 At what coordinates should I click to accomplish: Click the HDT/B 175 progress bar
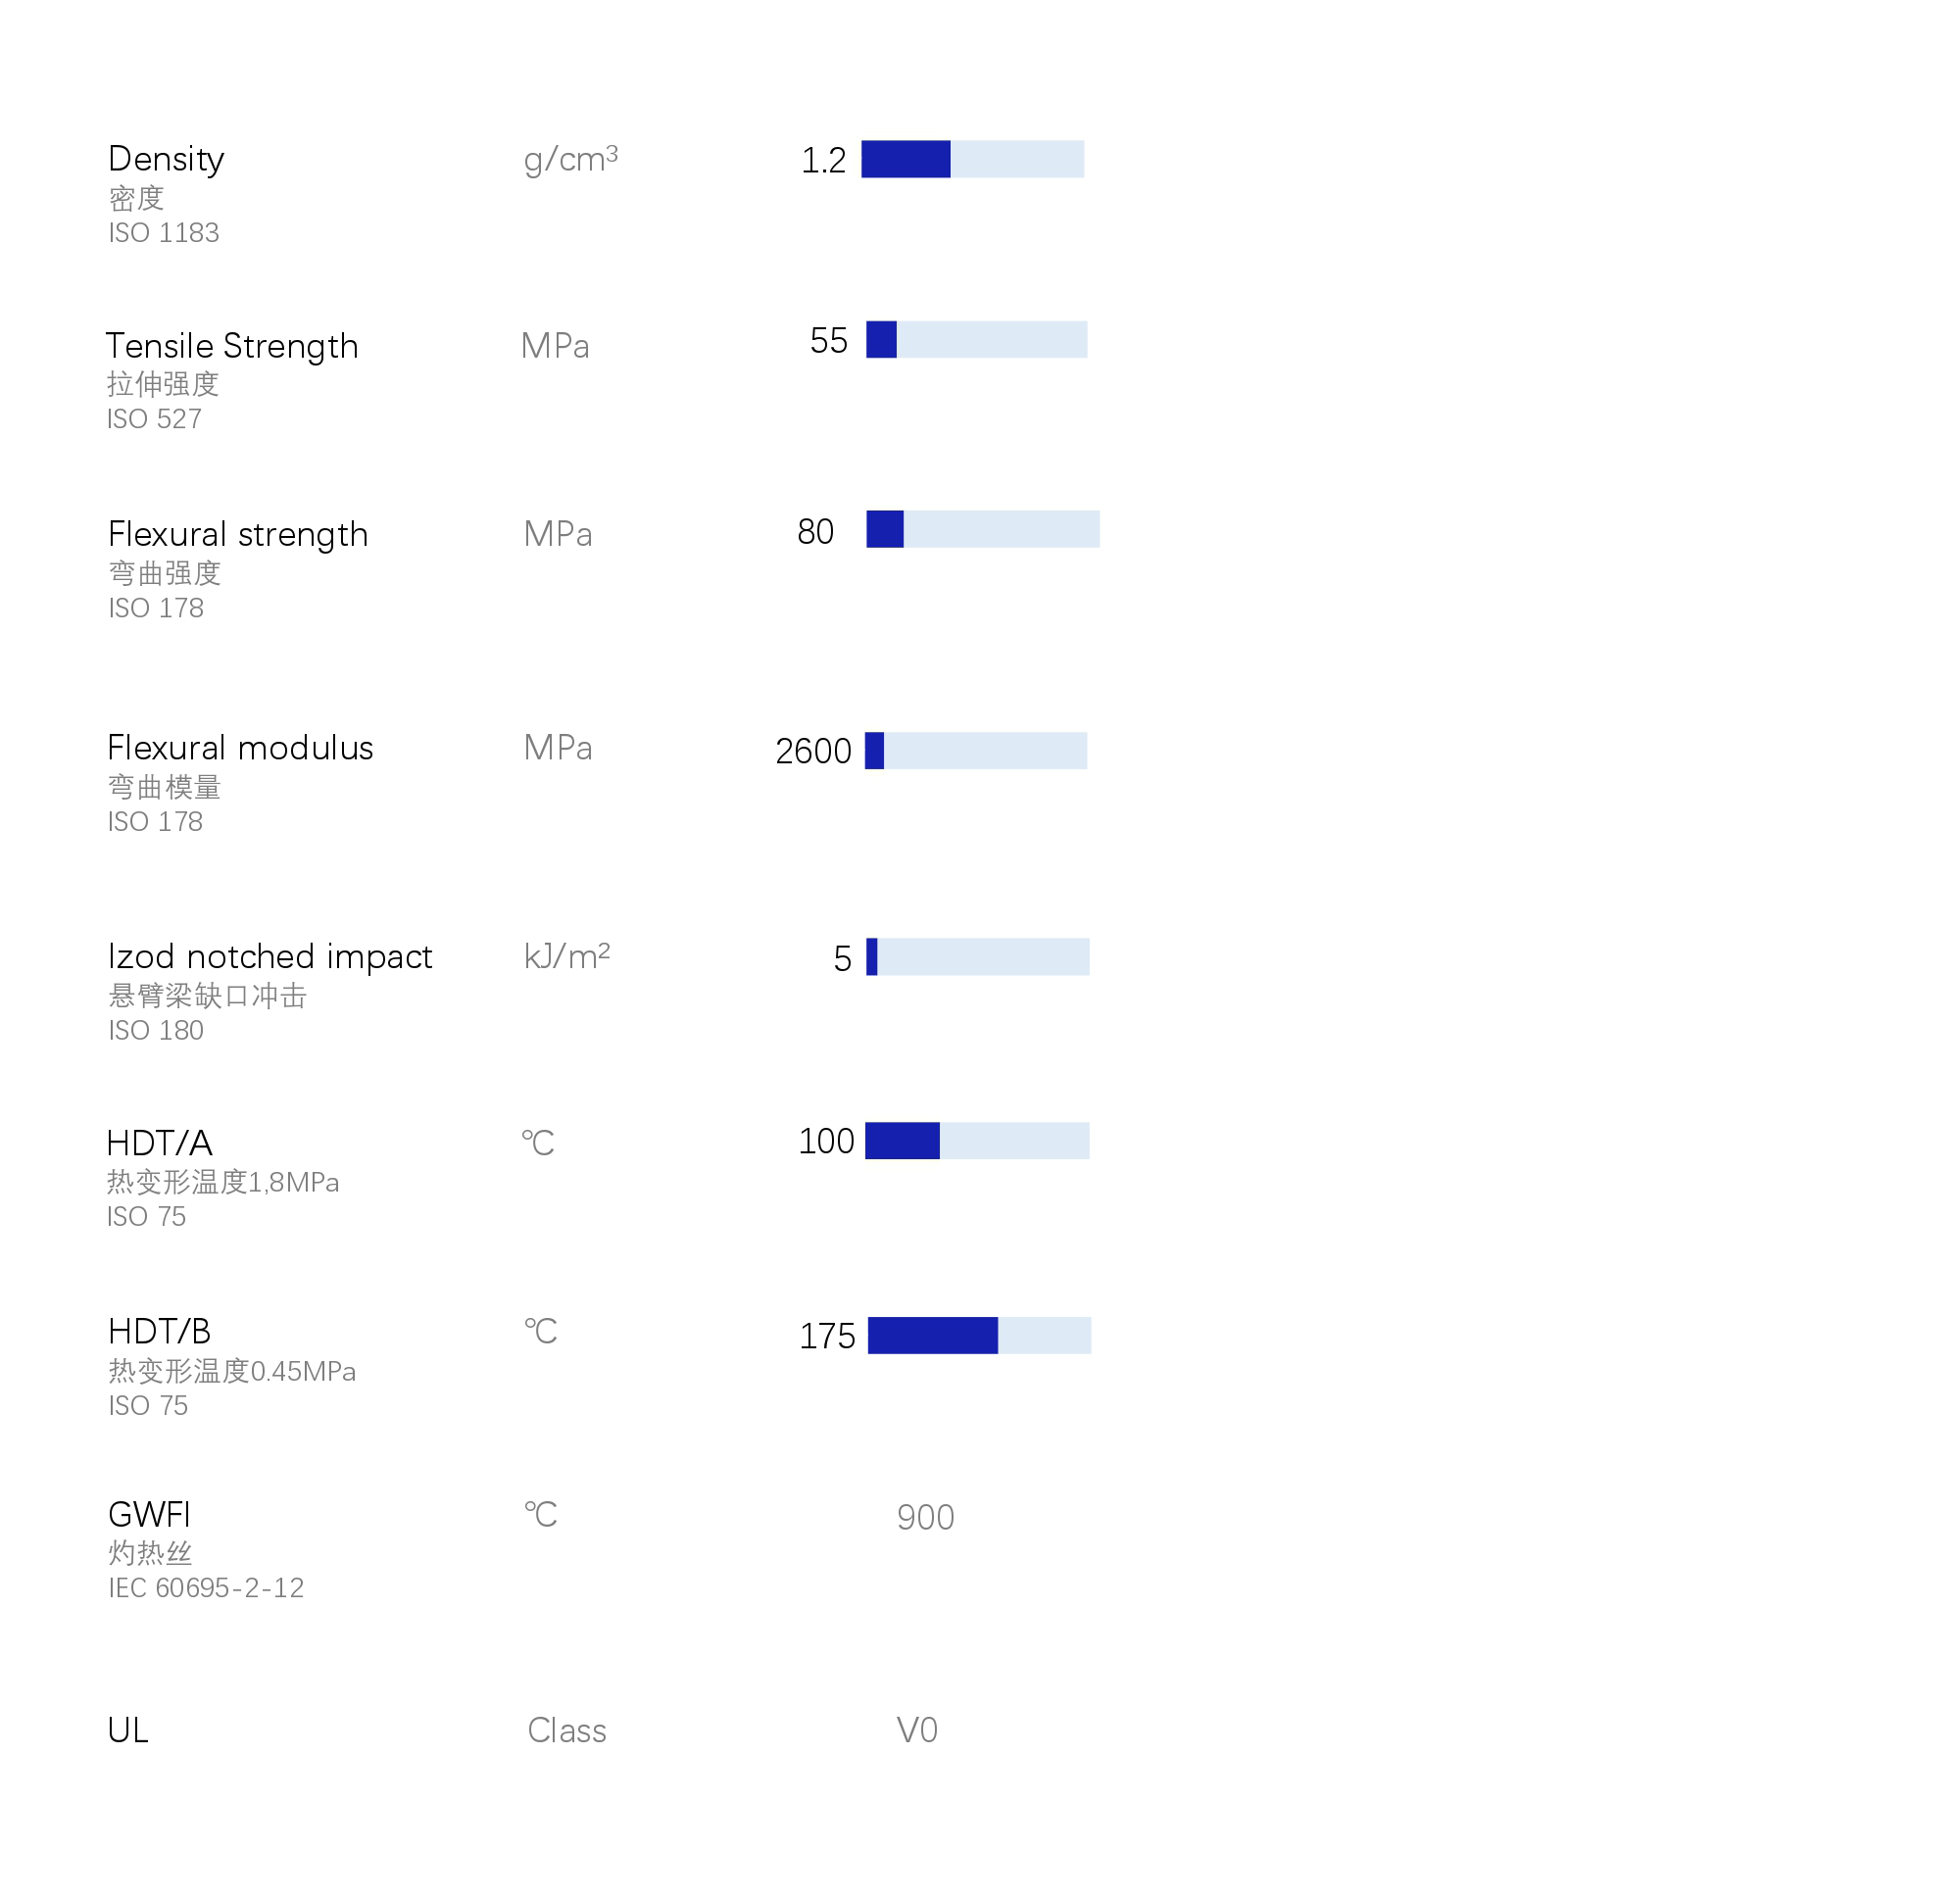click(x=979, y=1336)
